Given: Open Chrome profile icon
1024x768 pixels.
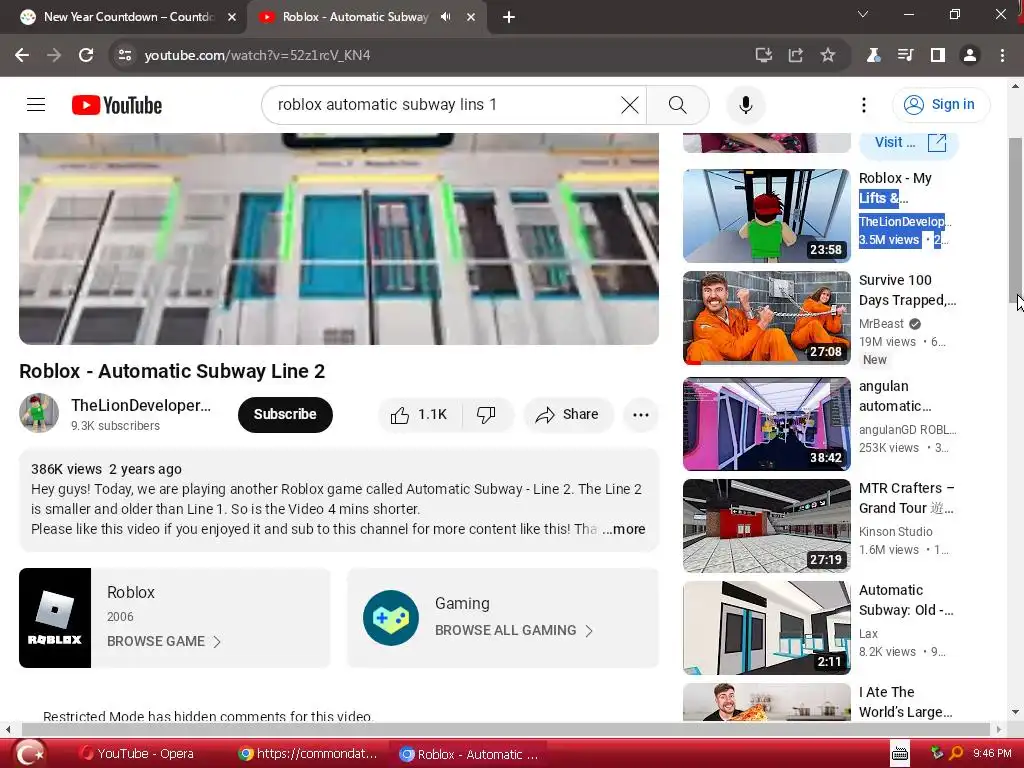Looking at the screenshot, I should click(970, 56).
